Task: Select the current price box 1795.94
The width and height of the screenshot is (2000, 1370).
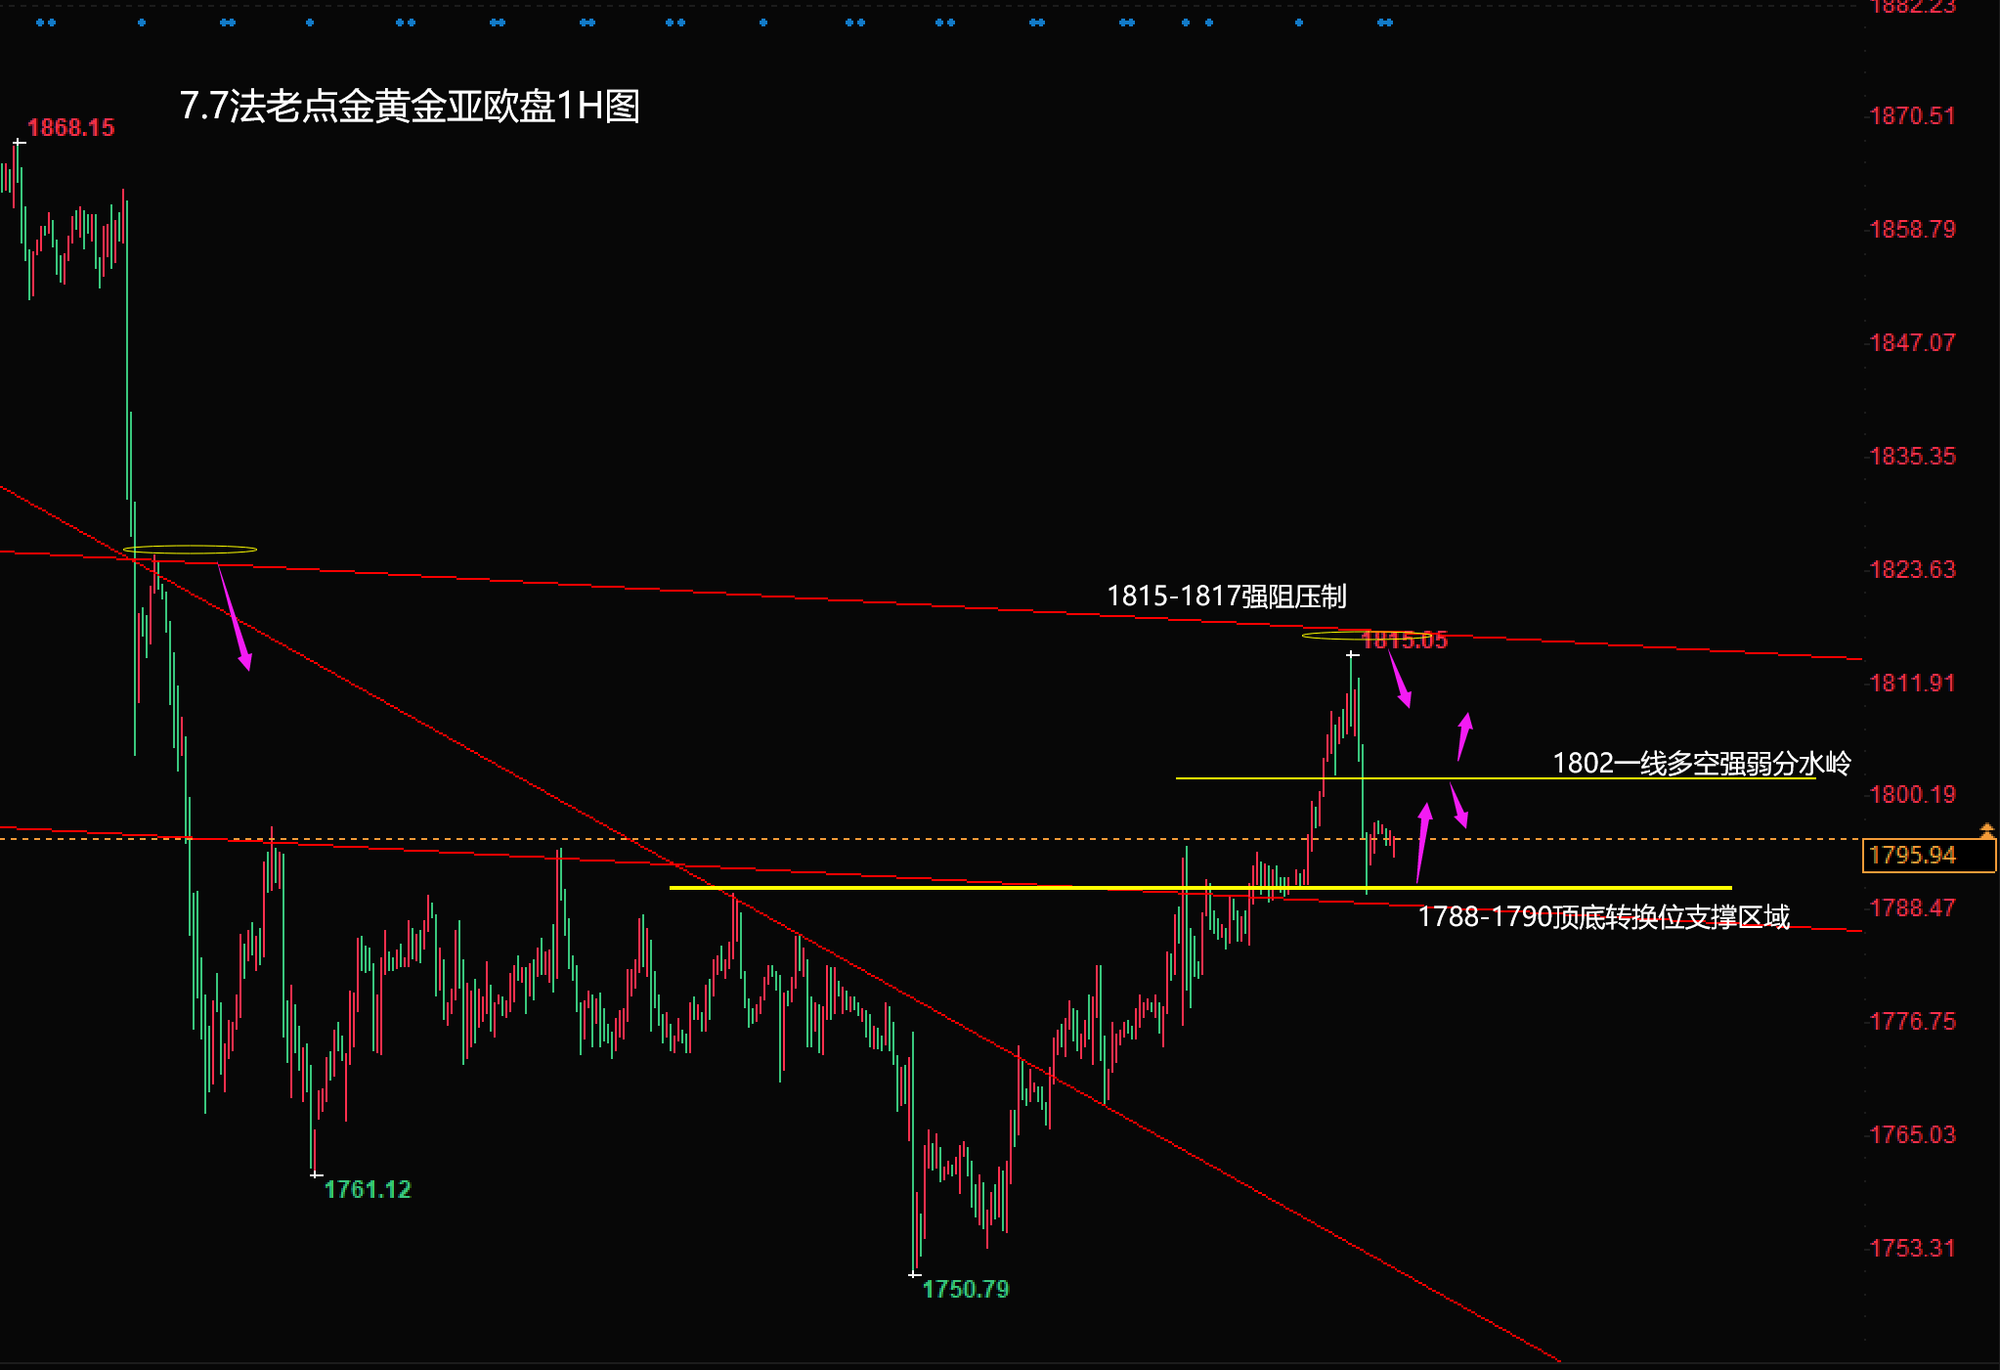Action: pos(1928,856)
